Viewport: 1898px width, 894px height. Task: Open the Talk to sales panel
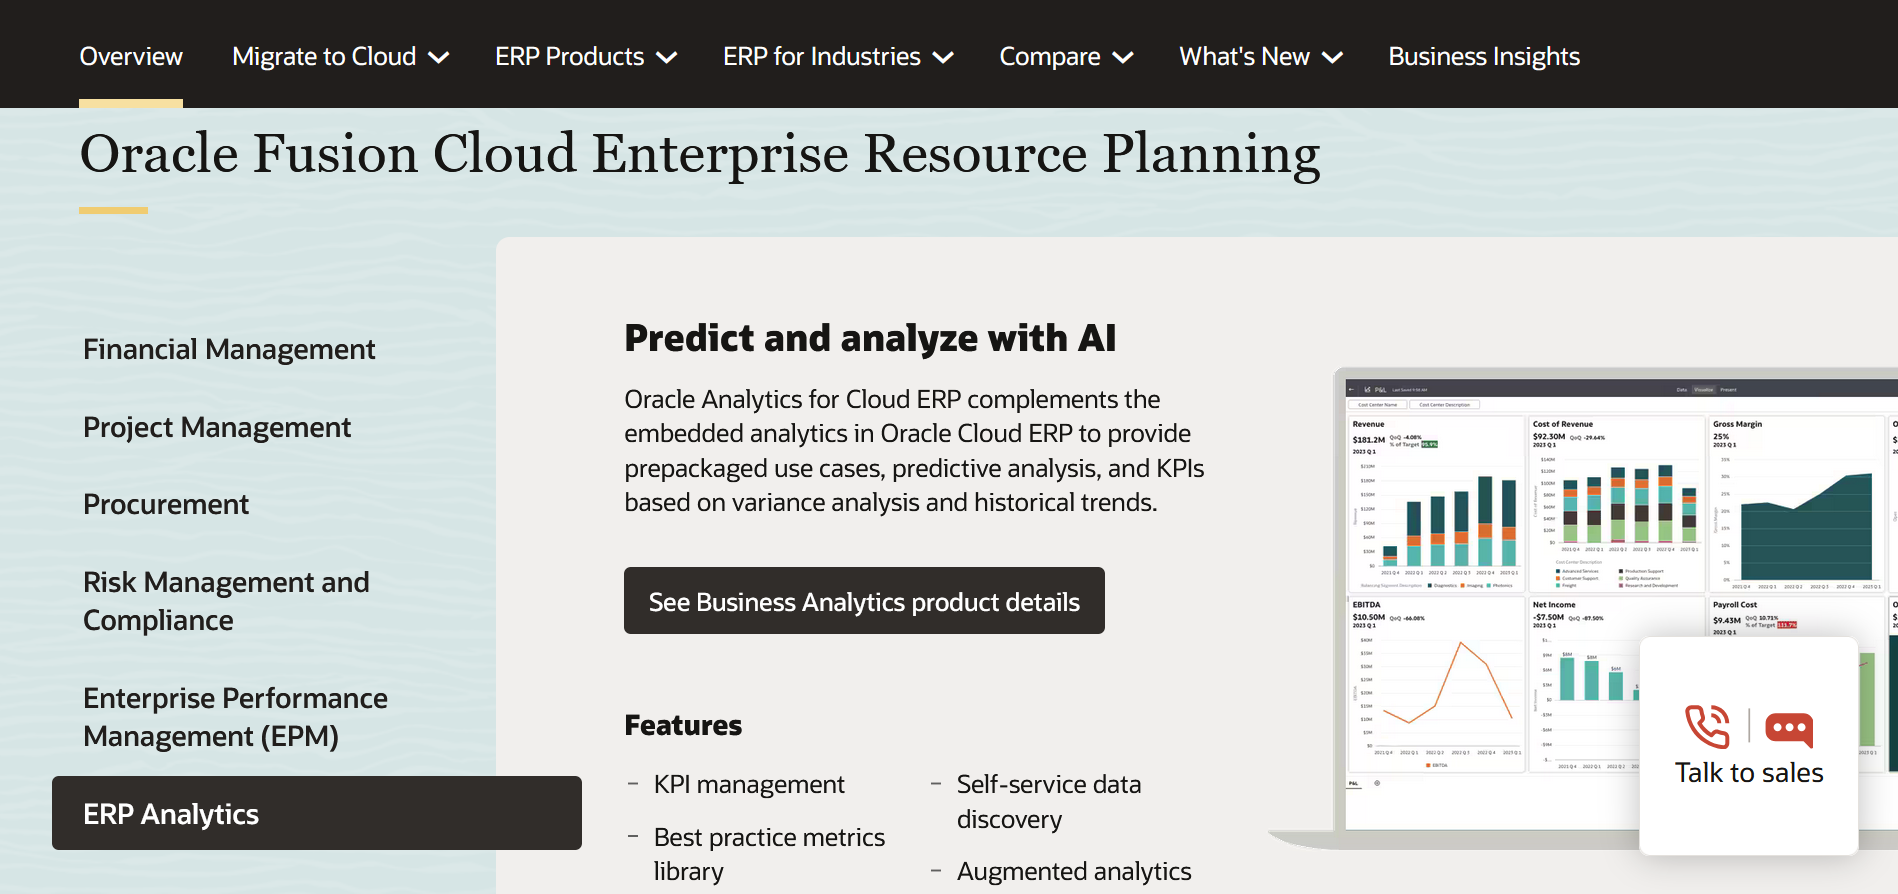tap(1748, 745)
